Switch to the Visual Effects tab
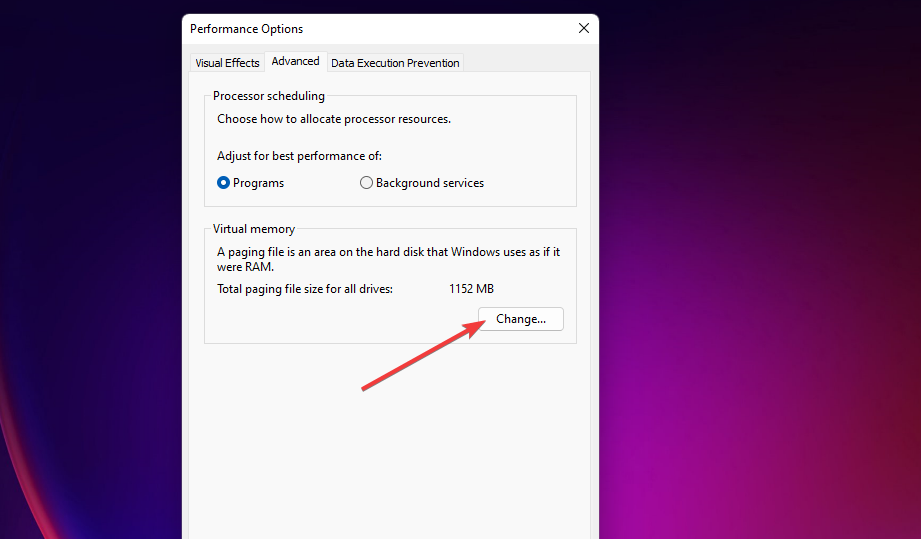The width and height of the screenshot is (921, 539). 227,63
